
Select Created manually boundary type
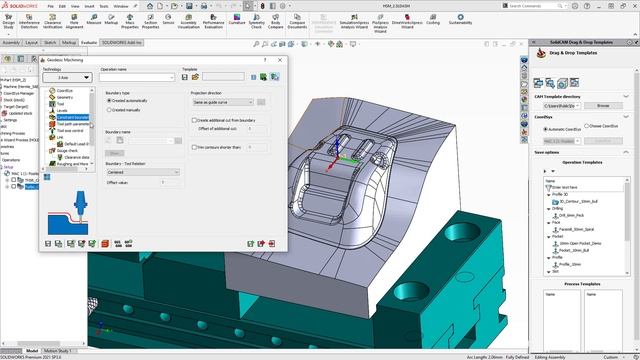point(109,110)
